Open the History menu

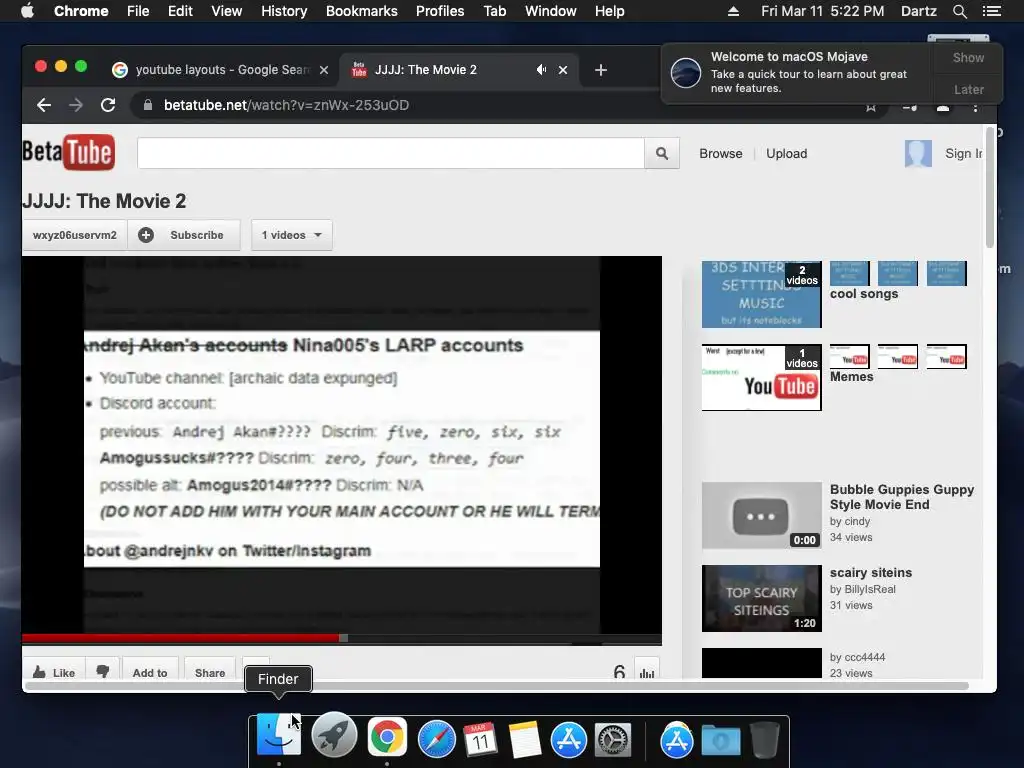pos(284,11)
